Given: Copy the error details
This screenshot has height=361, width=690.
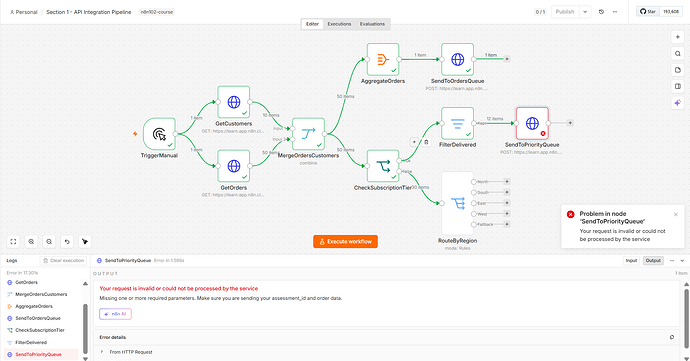Looking at the screenshot, I should 672,337.
